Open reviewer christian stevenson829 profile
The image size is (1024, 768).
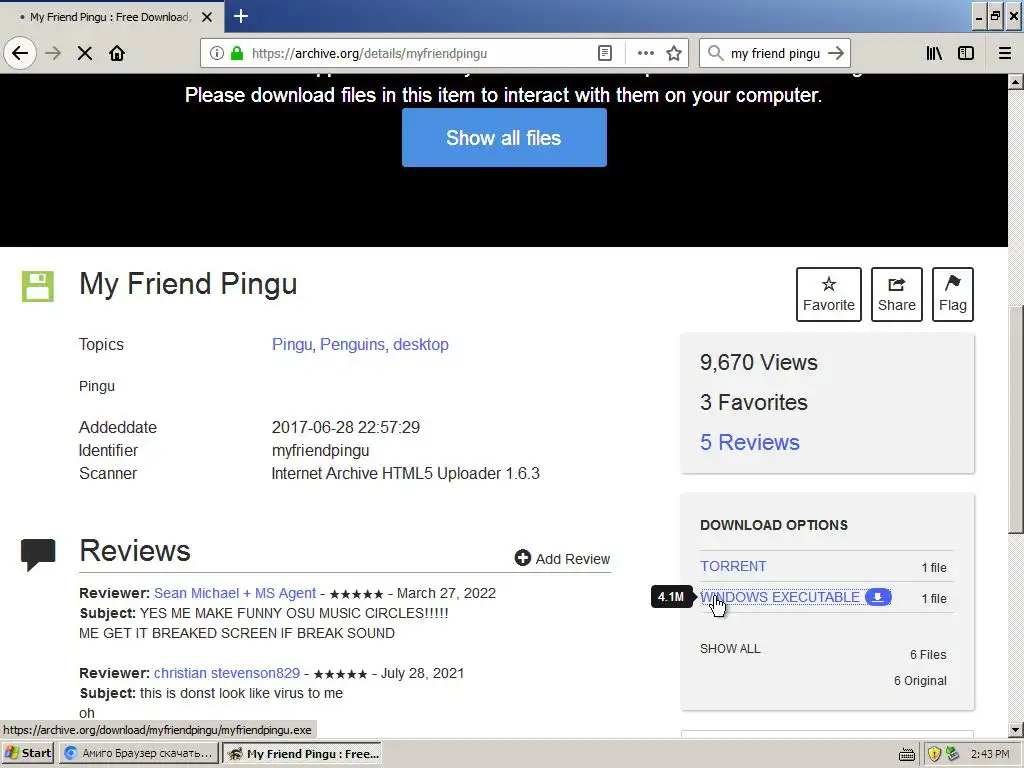click(x=227, y=673)
